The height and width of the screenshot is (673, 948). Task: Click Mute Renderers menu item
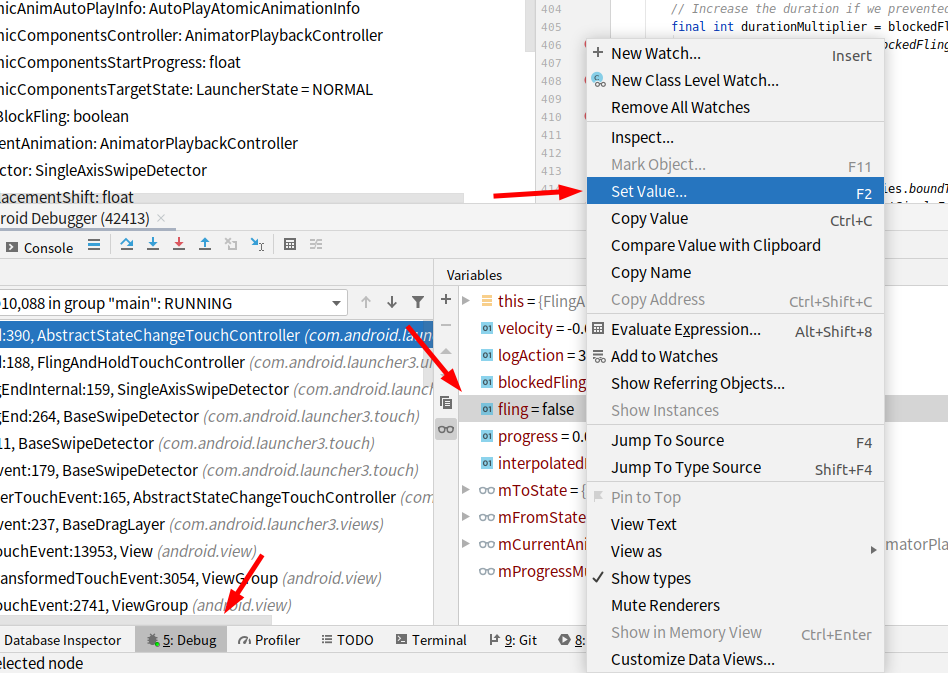735,605
